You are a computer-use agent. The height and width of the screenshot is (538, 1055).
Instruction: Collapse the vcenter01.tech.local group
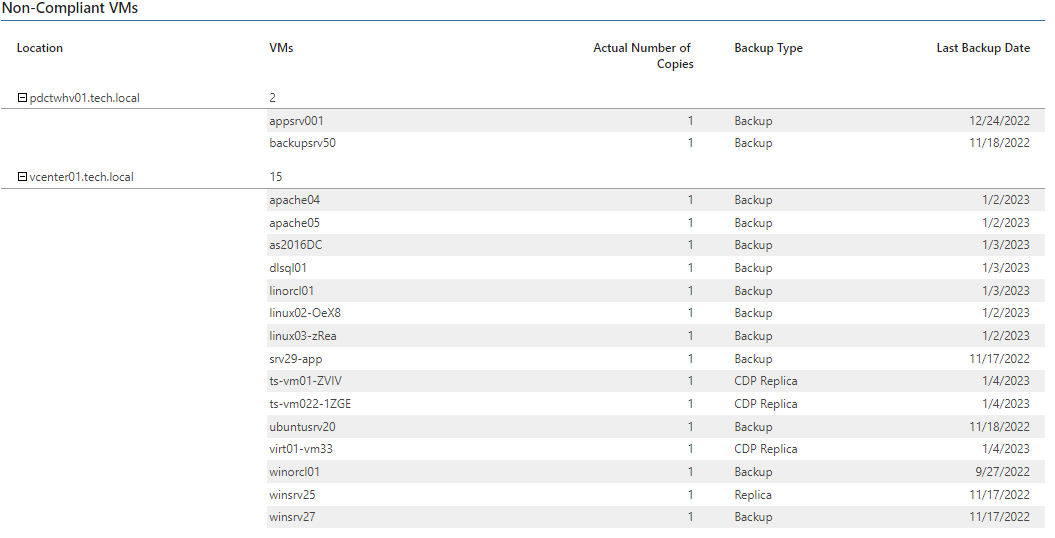tap(22, 178)
